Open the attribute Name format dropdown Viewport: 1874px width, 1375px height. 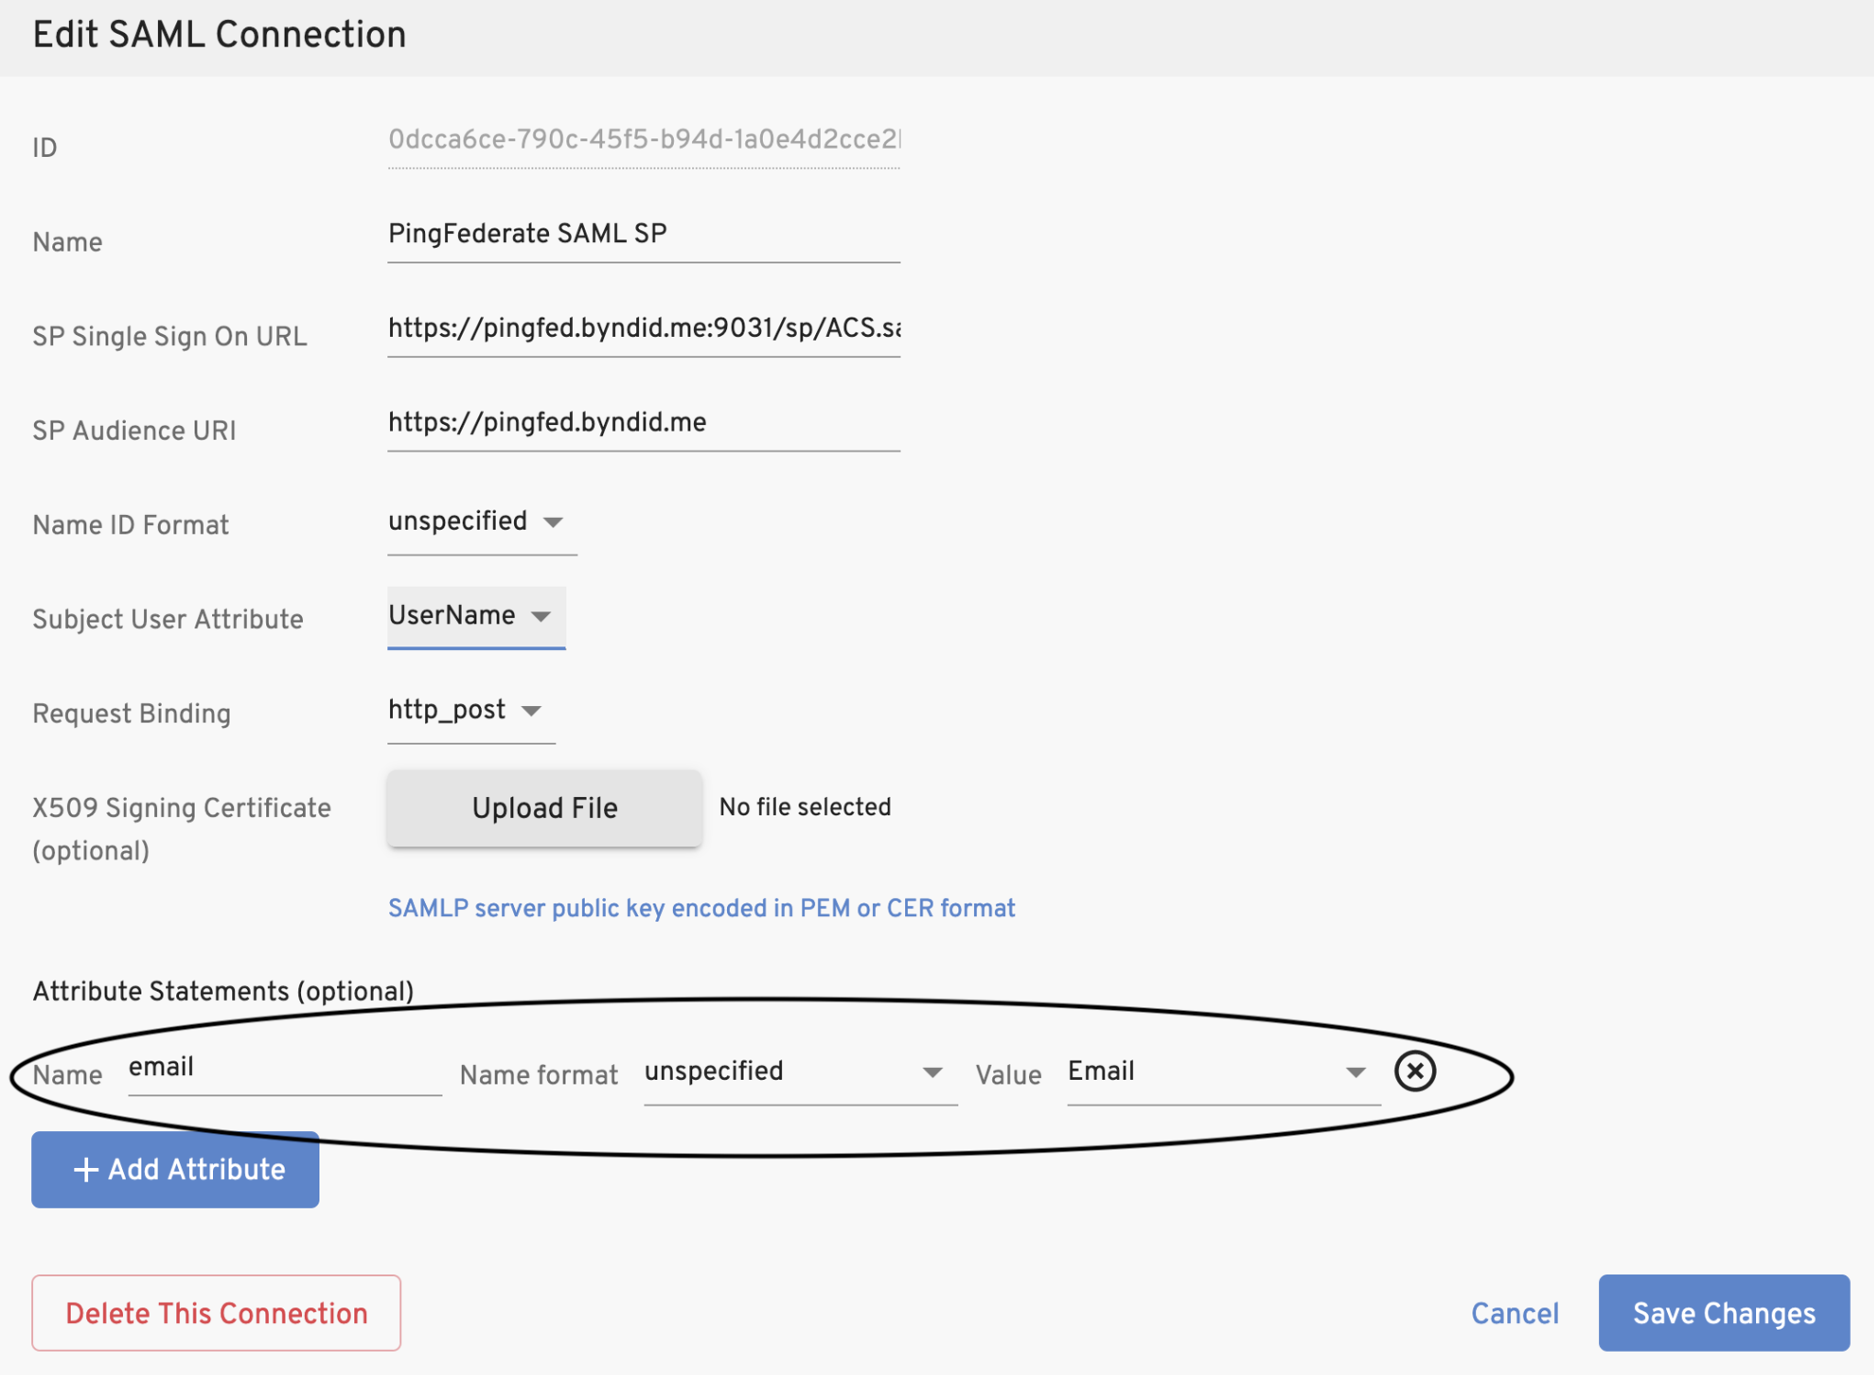pyautogui.click(x=797, y=1072)
